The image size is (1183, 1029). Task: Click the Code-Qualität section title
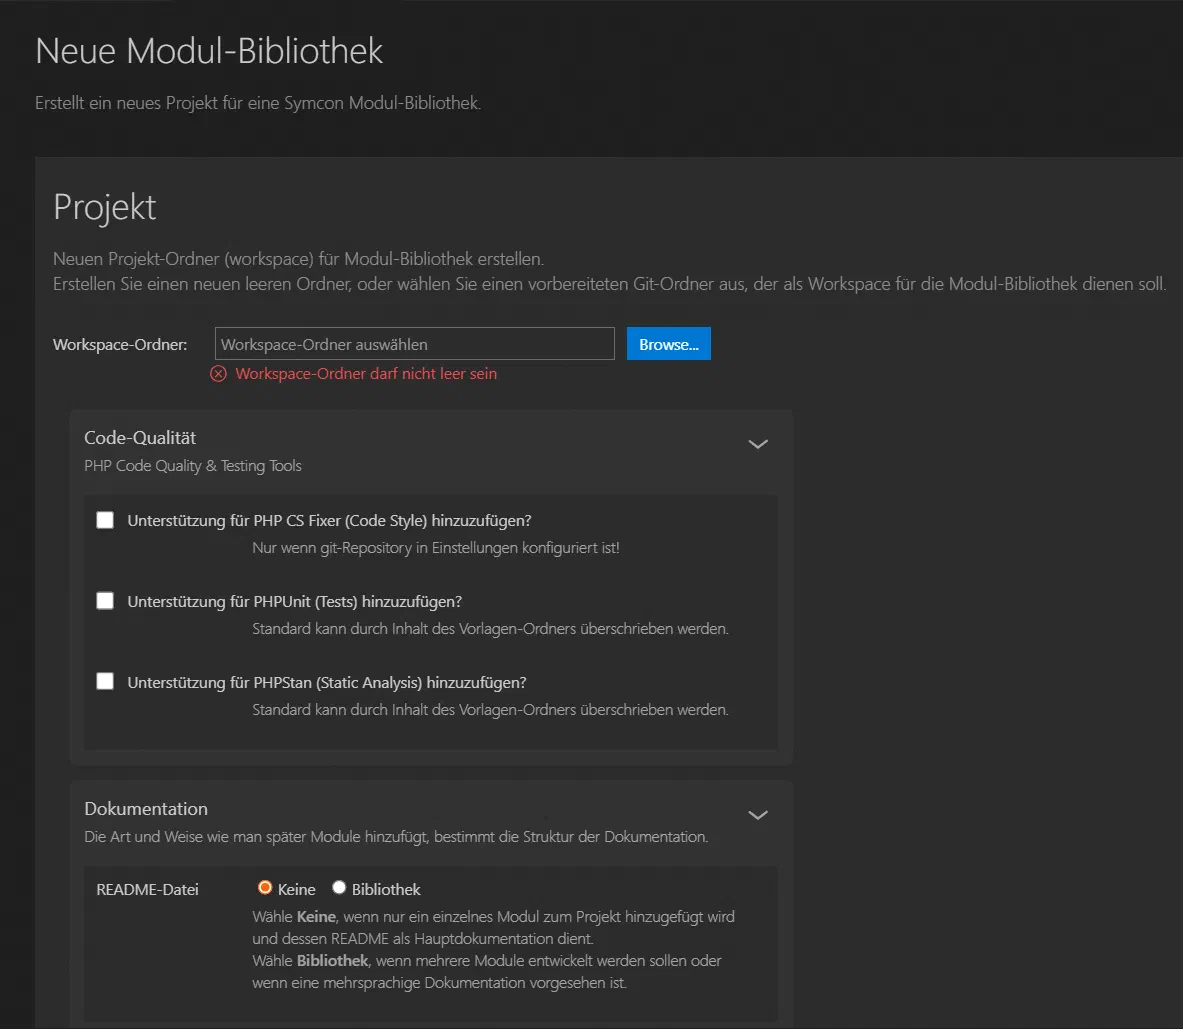pos(140,438)
